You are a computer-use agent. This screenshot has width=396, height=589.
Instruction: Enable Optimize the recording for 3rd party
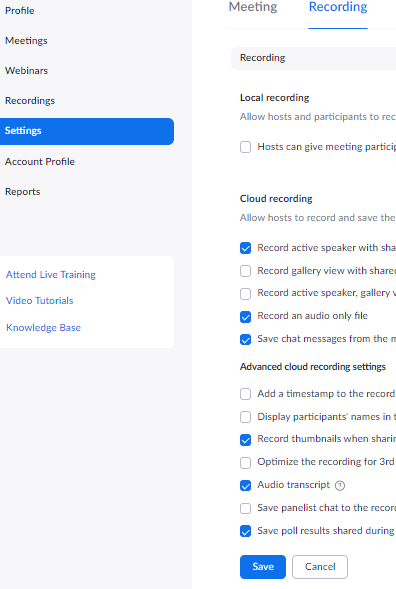click(x=245, y=462)
